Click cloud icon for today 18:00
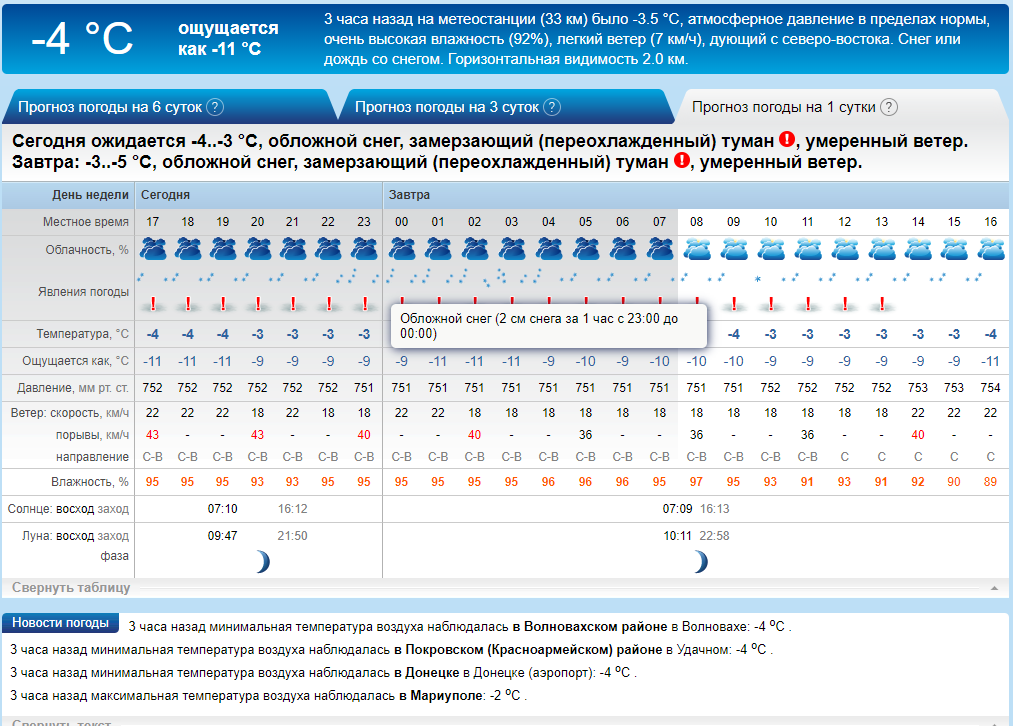The width and height of the screenshot is (1013, 726). pos(188,249)
